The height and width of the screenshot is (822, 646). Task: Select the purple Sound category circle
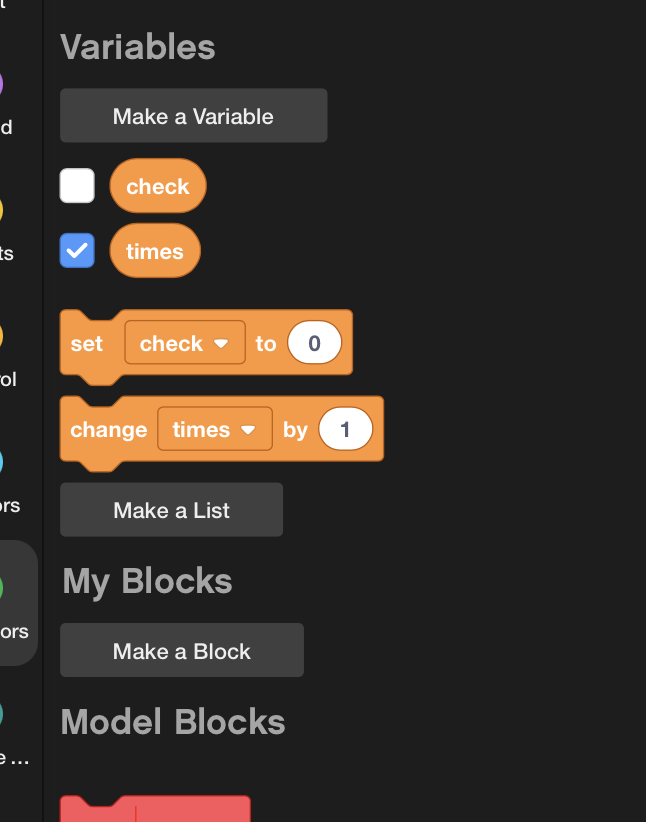coord(2,85)
